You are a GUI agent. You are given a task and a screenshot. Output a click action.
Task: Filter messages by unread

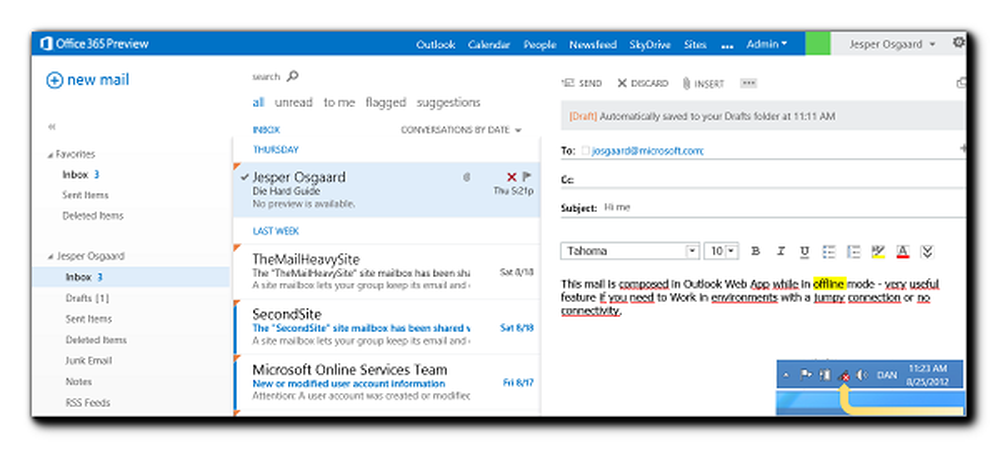tap(293, 102)
